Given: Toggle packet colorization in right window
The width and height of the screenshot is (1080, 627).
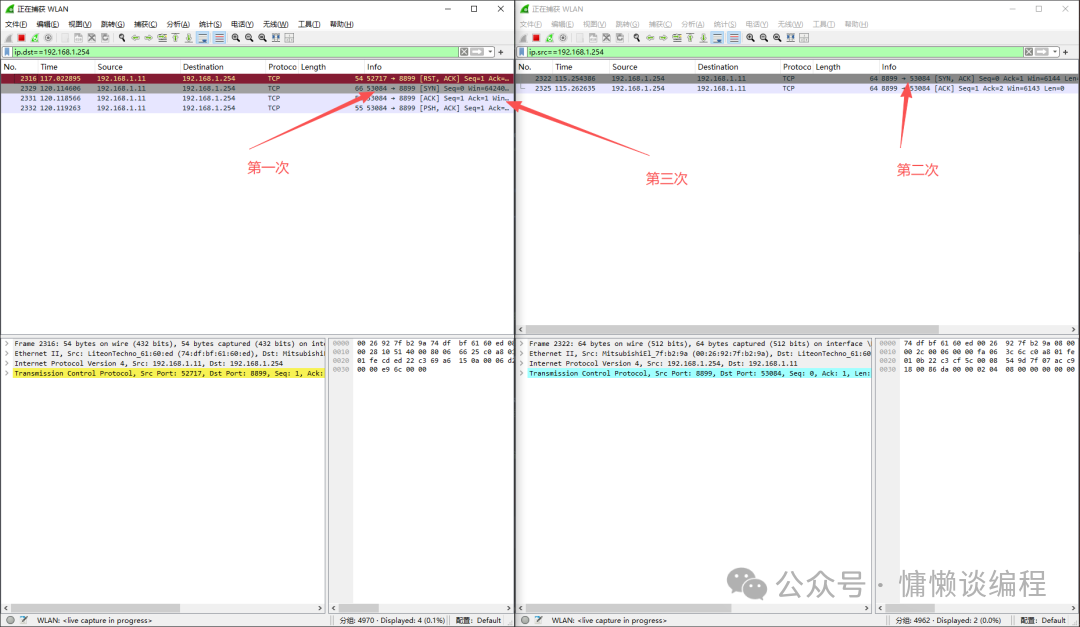Looking at the screenshot, I should [734, 38].
